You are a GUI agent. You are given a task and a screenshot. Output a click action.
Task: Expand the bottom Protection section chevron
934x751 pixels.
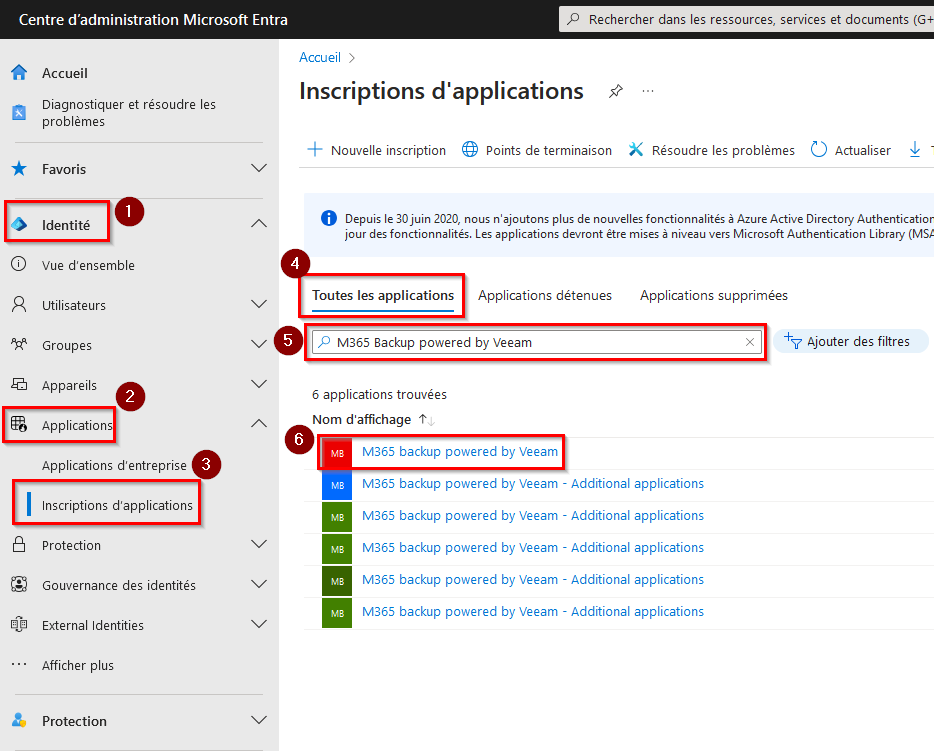point(259,720)
